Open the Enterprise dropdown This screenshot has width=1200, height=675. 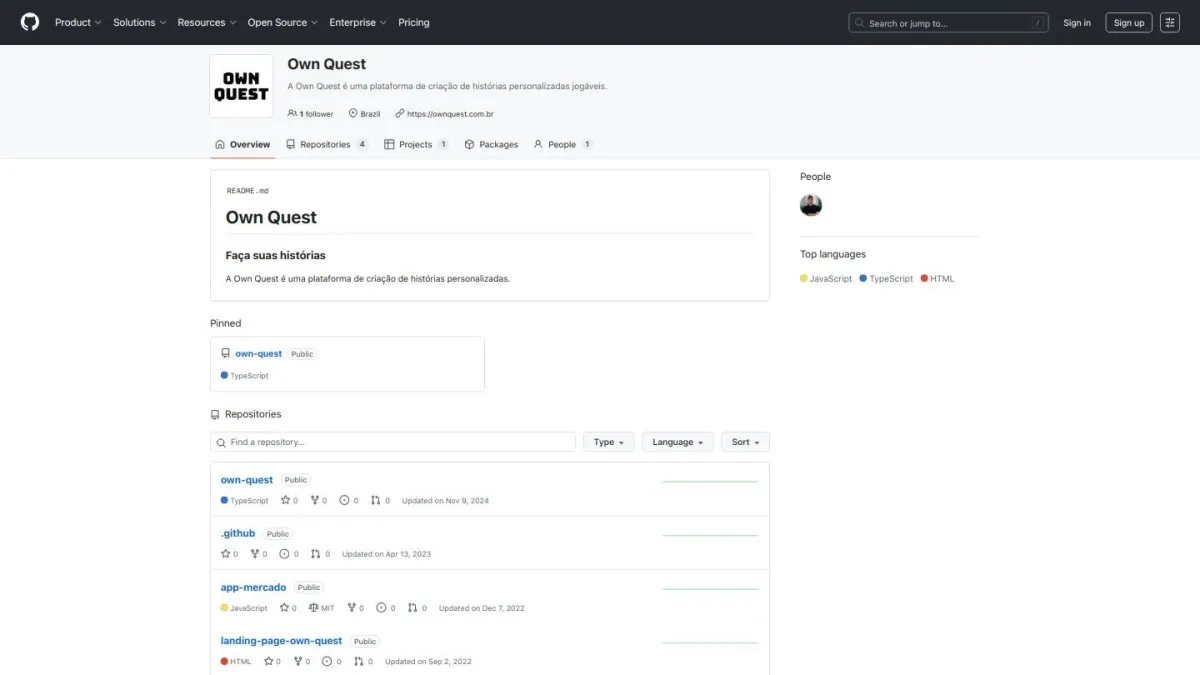(x=358, y=22)
